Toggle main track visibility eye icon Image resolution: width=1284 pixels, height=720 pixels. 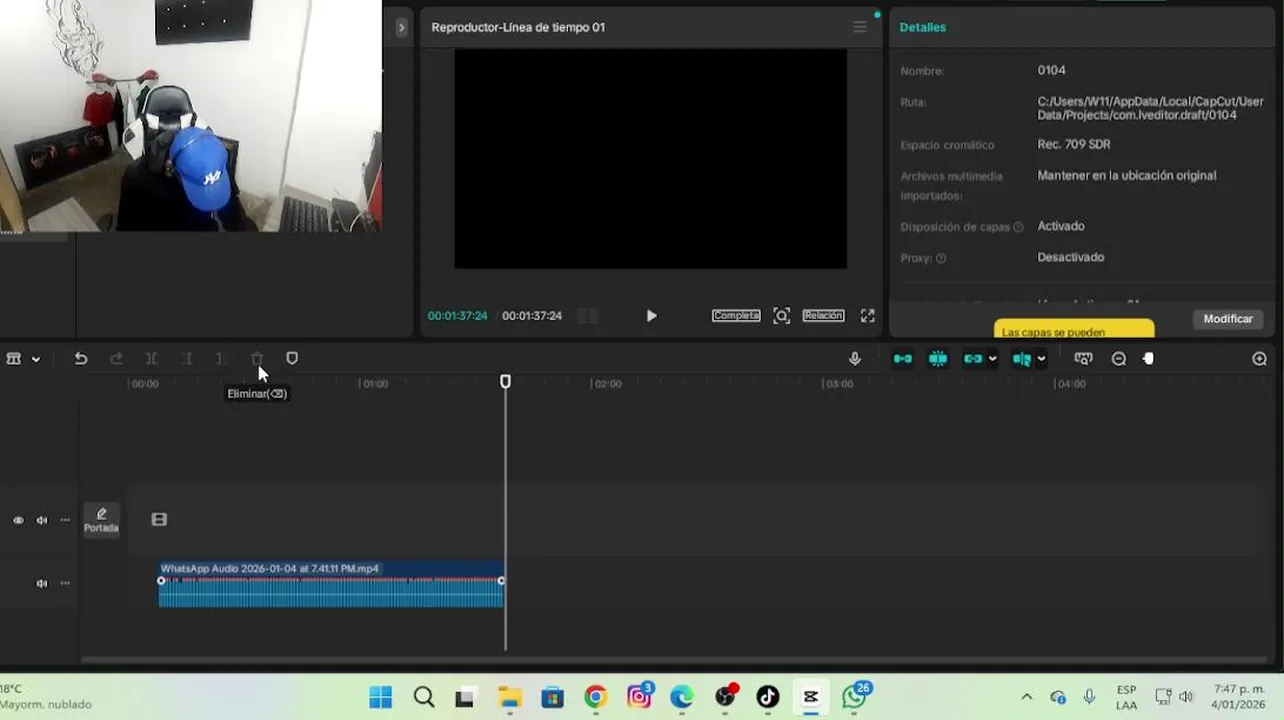[18, 520]
